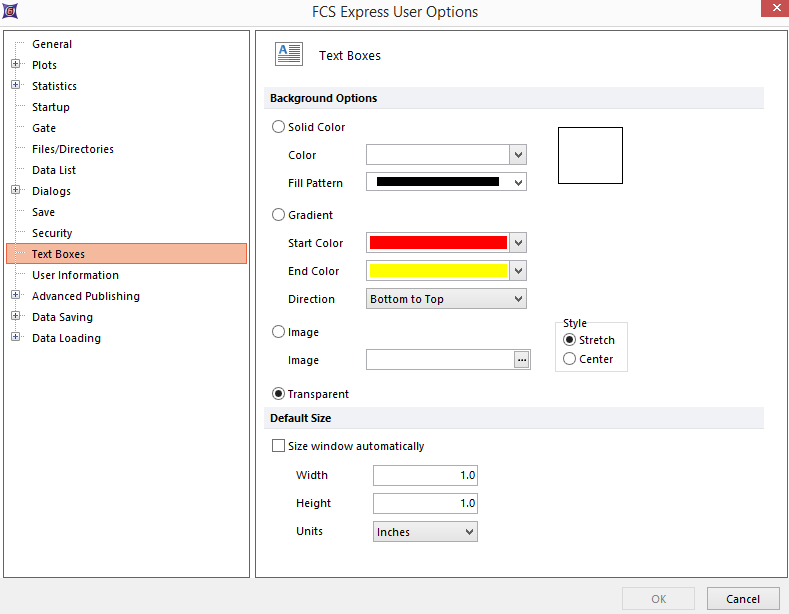Click into the Width input field
The height and width of the screenshot is (614, 789).
(425, 475)
